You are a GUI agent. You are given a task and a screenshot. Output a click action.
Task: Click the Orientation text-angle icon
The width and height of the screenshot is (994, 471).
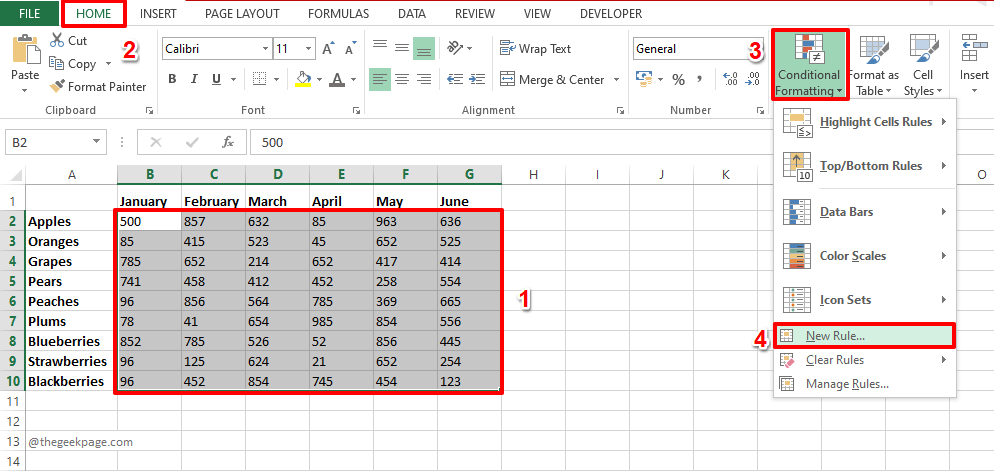click(455, 48)
